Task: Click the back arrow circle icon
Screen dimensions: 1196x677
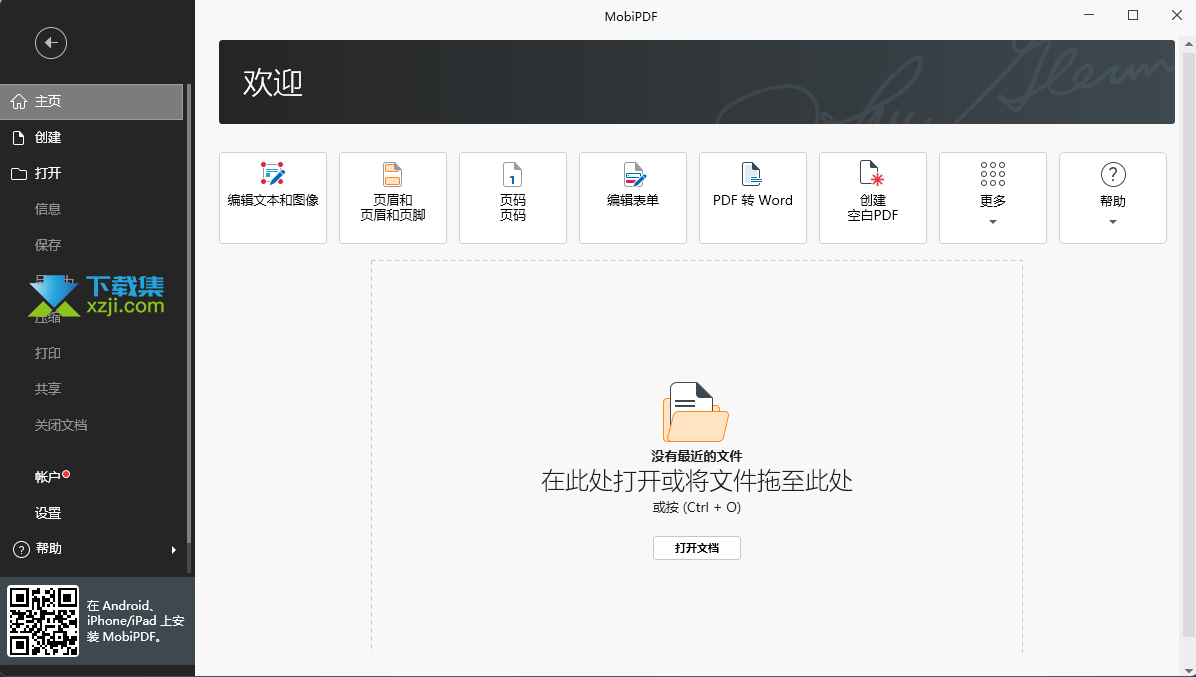Action: pos(51,43)
